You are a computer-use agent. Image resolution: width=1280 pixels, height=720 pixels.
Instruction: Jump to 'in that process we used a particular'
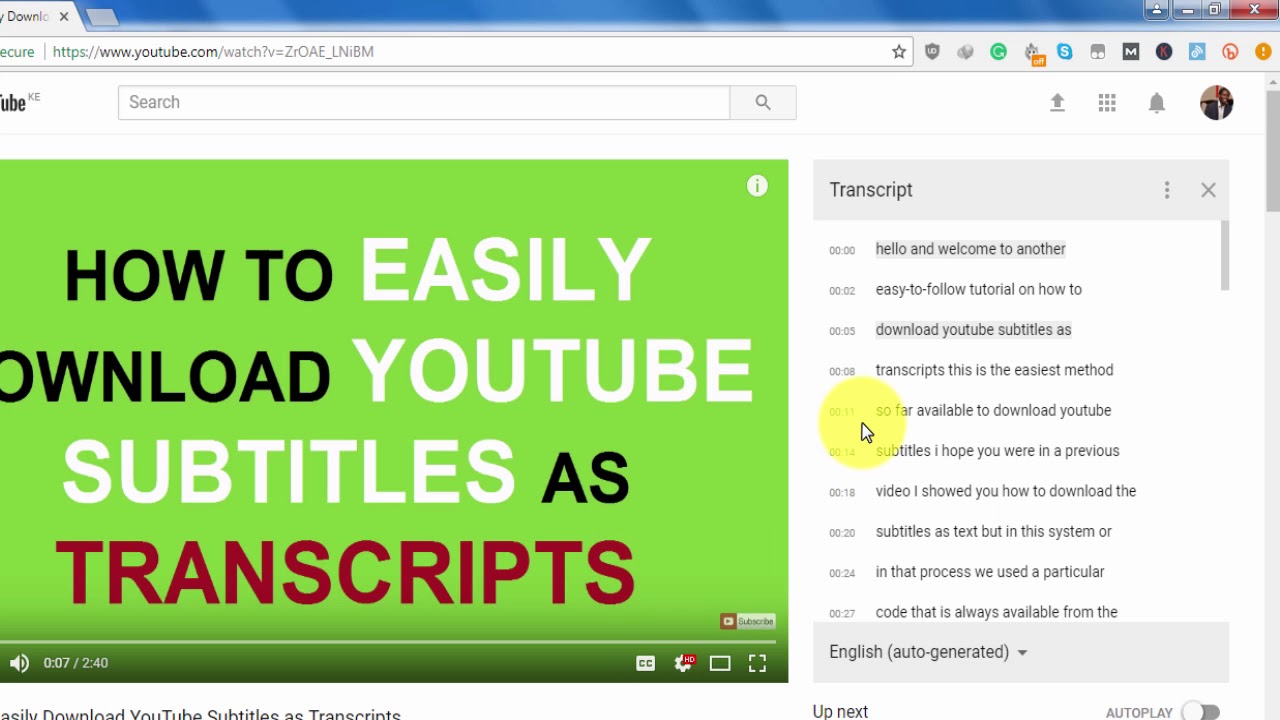click(x=990, y=572)
